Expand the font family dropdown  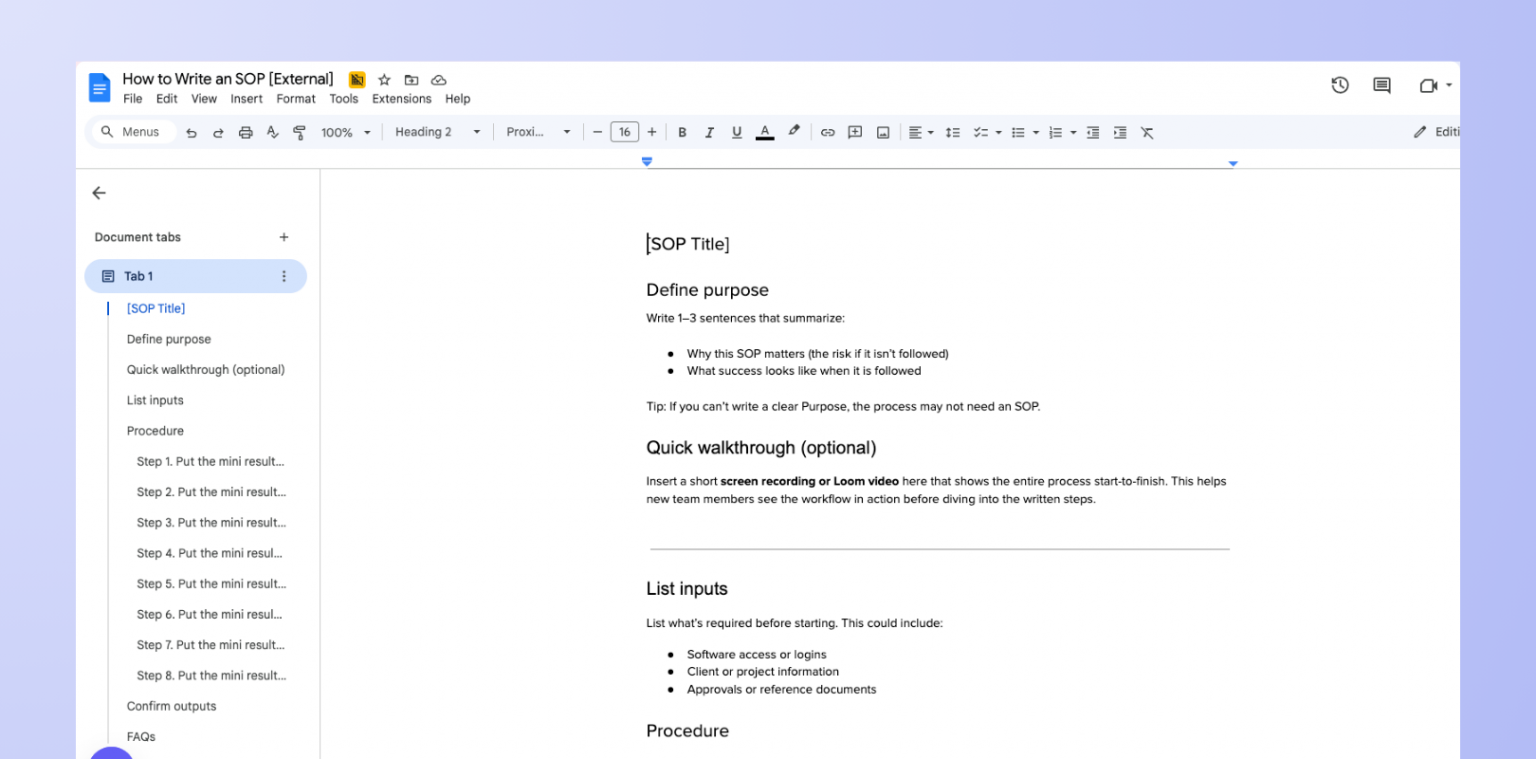click(x=538, y=132)
